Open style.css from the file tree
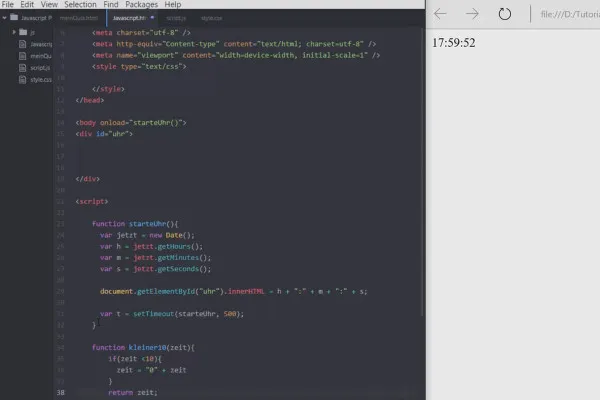 tap(41, 80)
